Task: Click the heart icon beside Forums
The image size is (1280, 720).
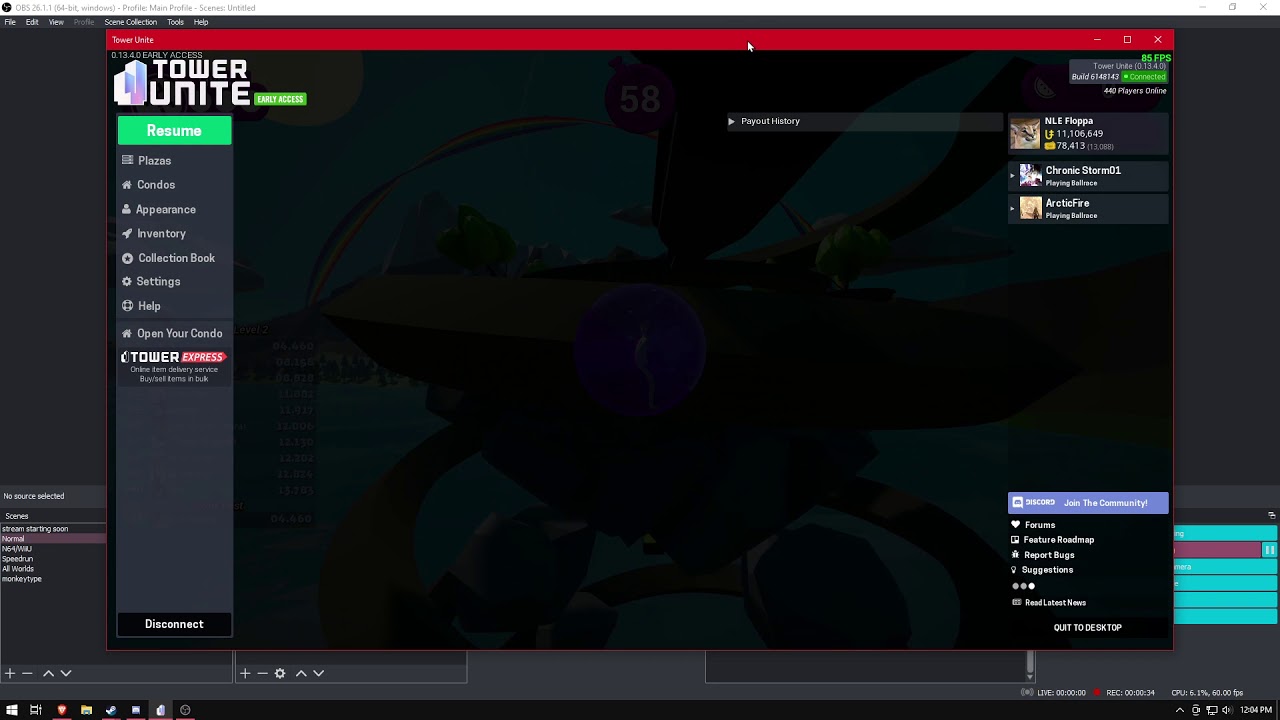Action: click(x=1016, y=525)
